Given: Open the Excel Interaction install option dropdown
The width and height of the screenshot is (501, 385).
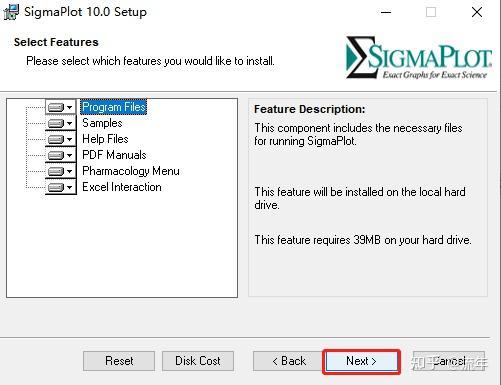Looking at the screenshot, I should [x=61, y=187].
